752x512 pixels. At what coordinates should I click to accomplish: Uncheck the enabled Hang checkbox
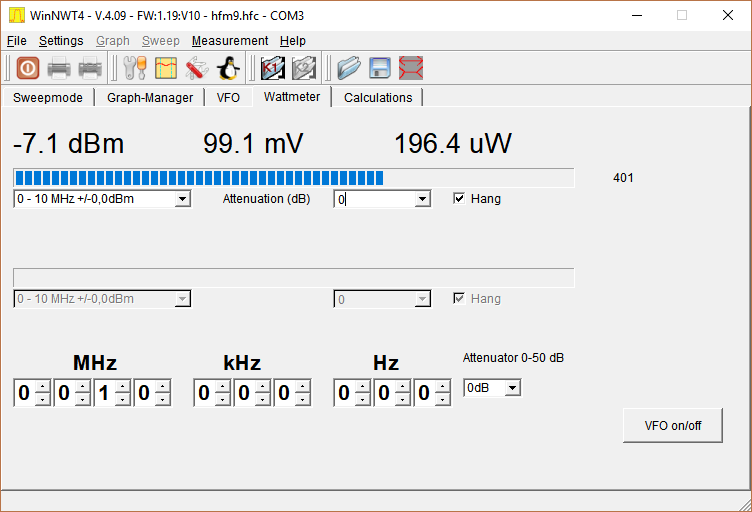click(x=459, y=199)
